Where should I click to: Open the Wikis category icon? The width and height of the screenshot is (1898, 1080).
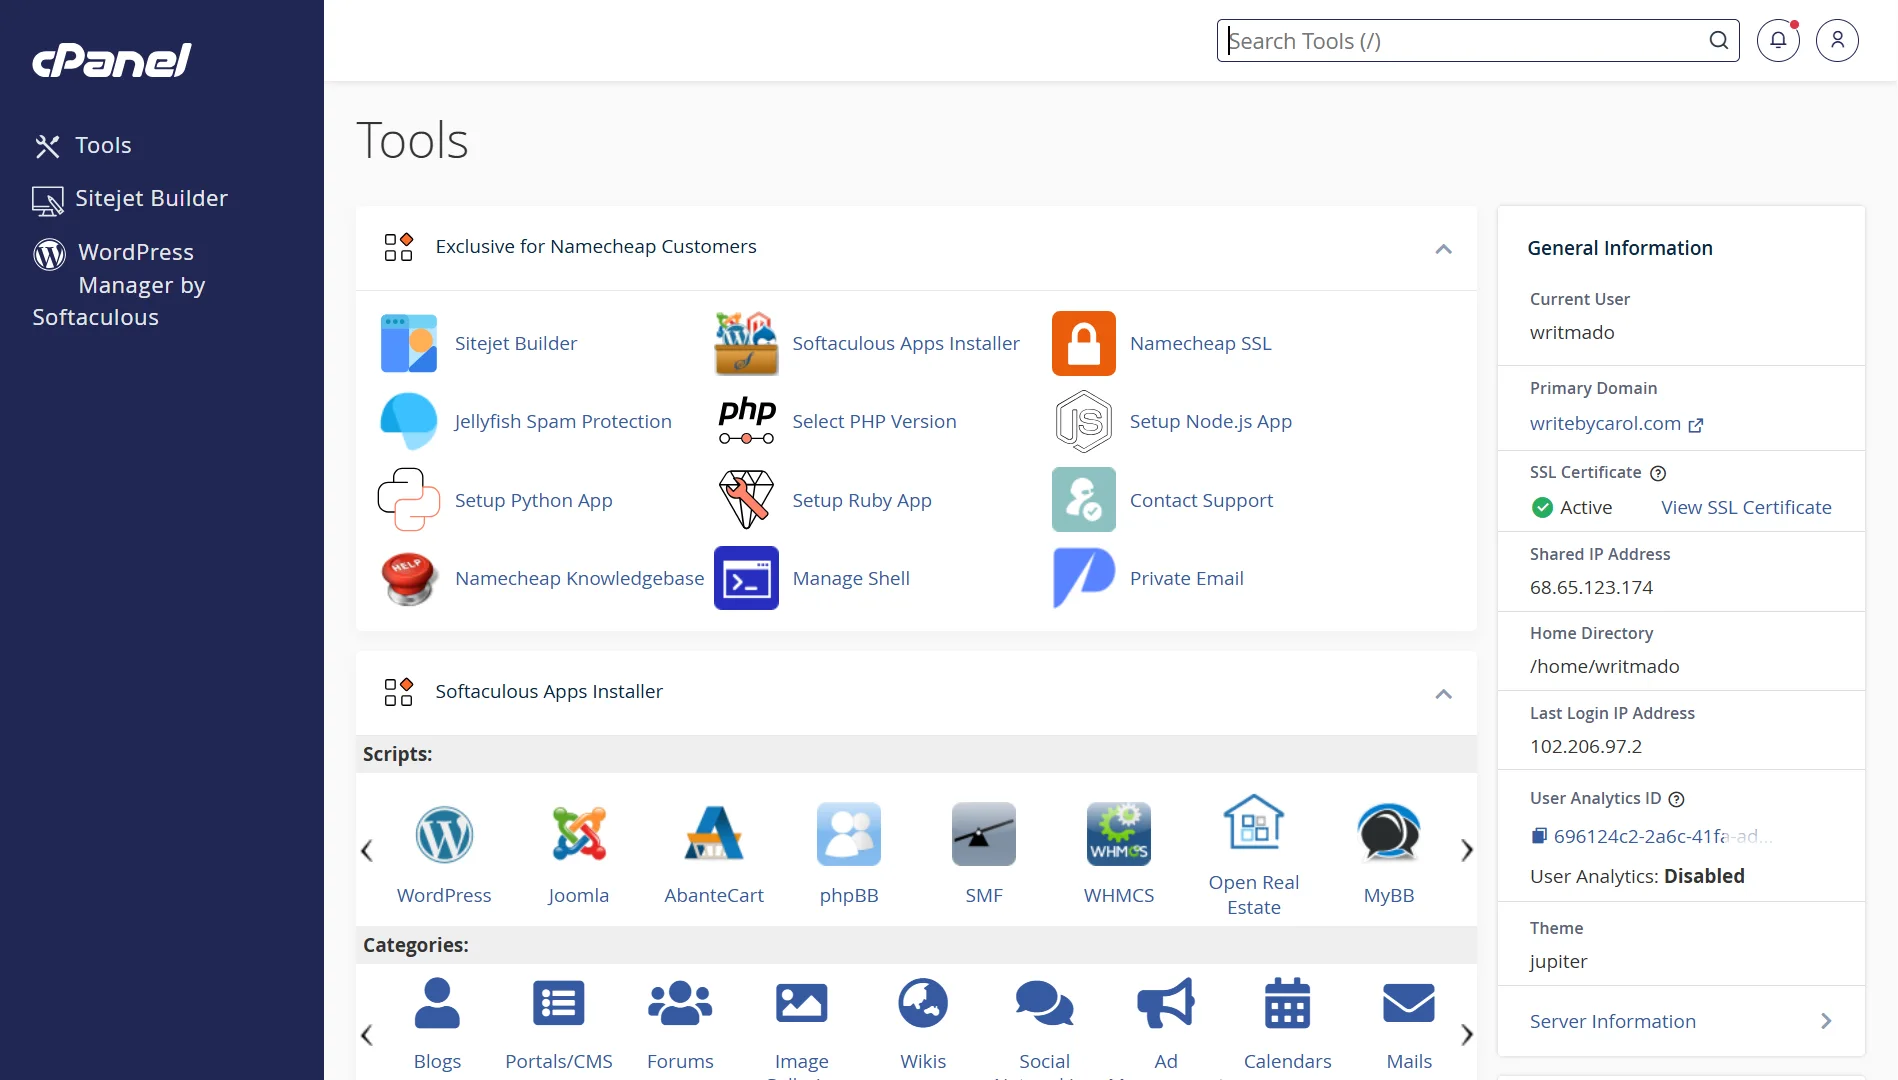(923, 1003)
